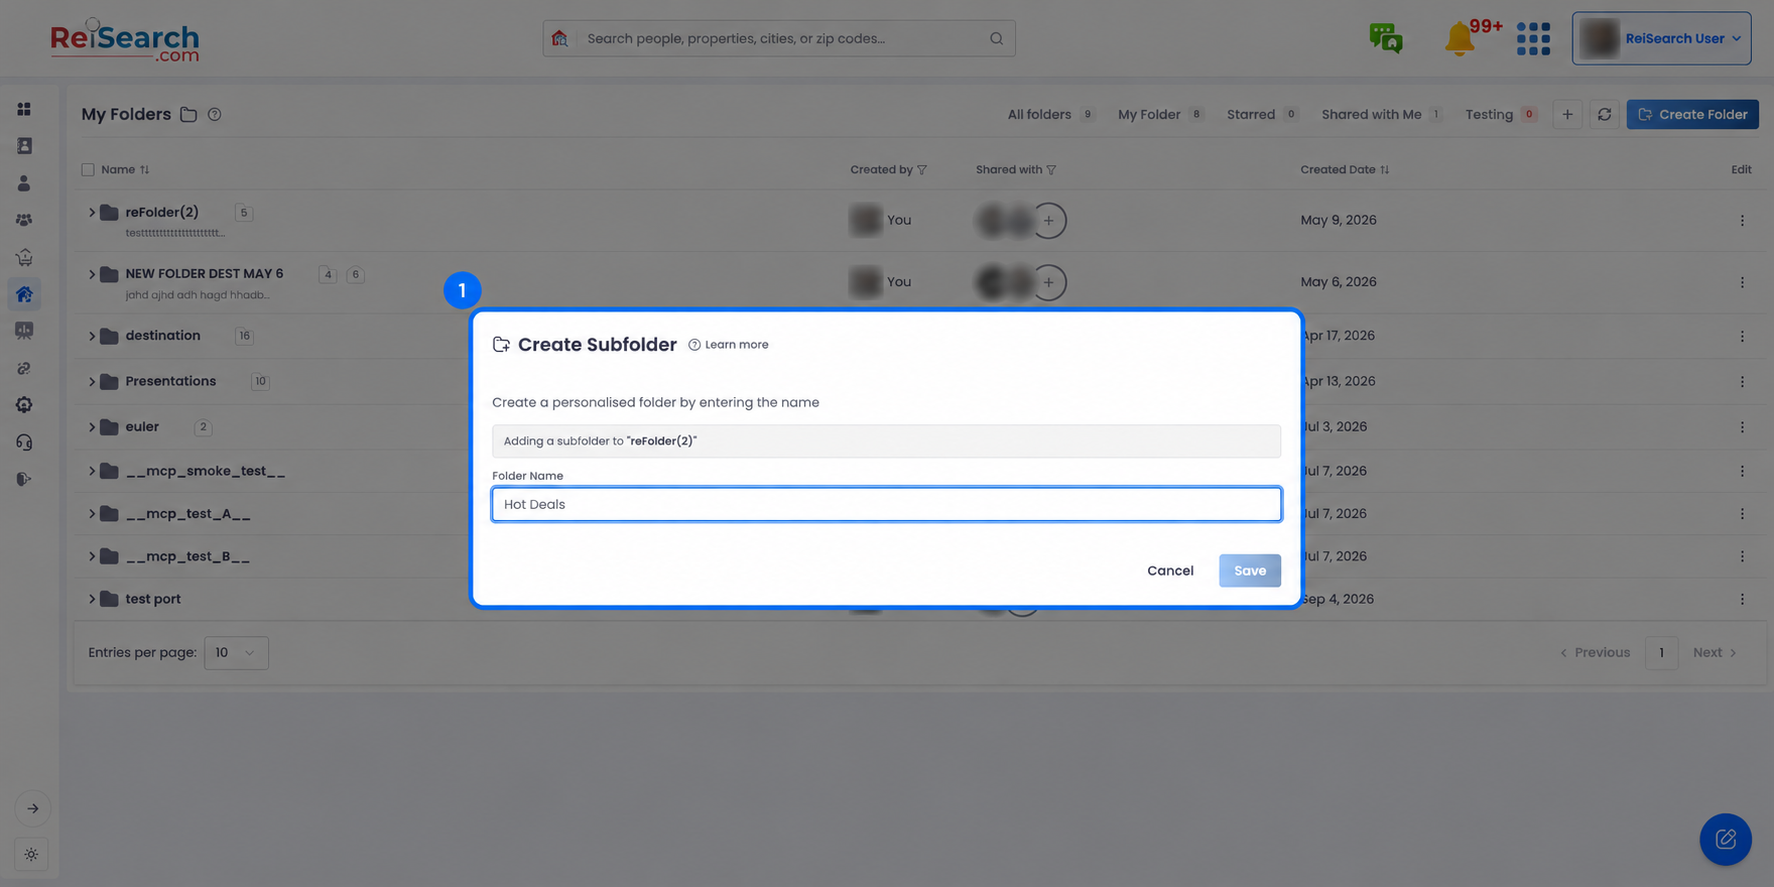Viewport: 1774px width, 887px height.
Task: Toggle the light theme sun icon
Action: (x=32, y=854)
